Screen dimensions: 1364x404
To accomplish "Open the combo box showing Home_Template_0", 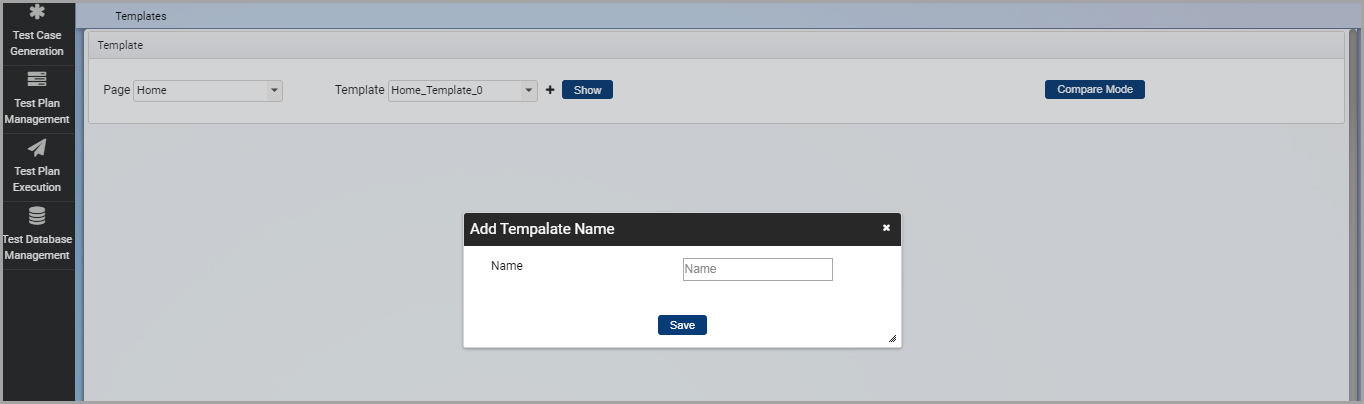I will (463, 90).
